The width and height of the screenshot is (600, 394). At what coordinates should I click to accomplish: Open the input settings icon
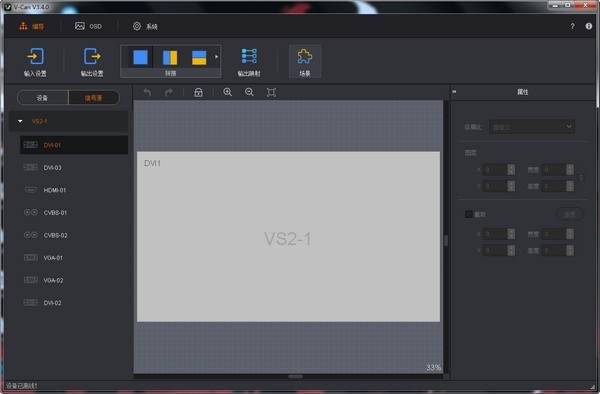pos(35,57)
